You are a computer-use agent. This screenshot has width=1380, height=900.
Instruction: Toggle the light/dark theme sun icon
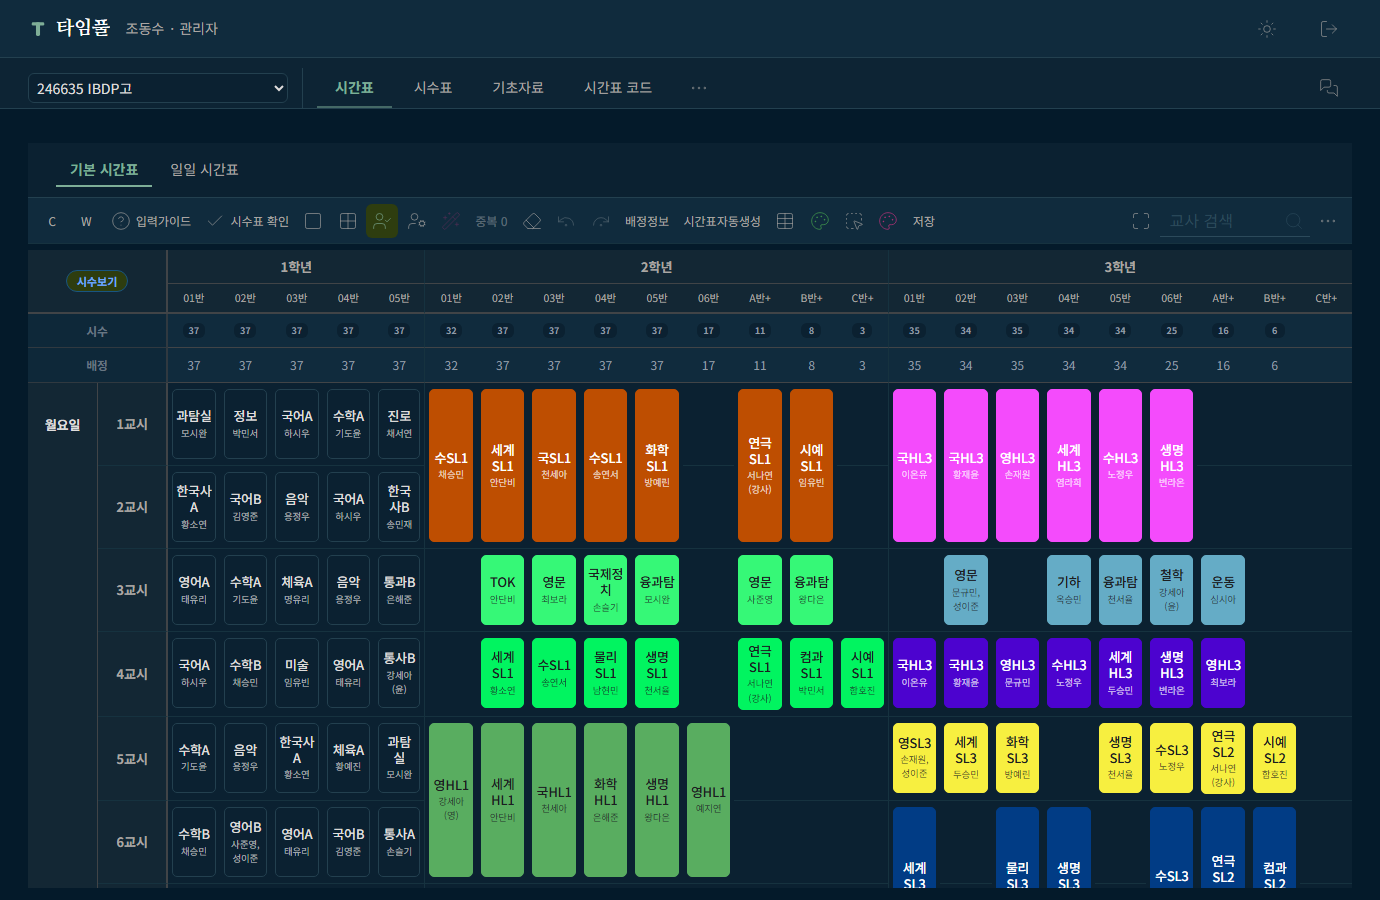[x=1267, y=29]
